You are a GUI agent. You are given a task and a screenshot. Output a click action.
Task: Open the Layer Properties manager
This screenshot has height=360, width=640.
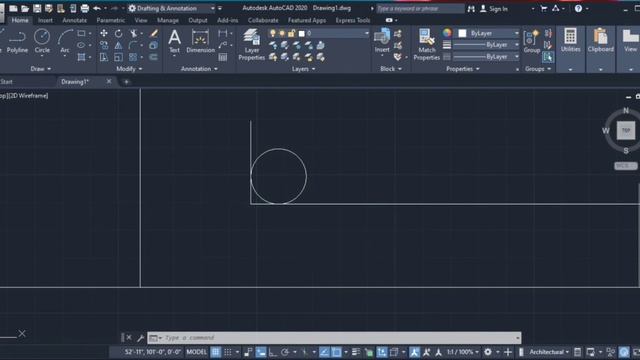click(251, 45)
